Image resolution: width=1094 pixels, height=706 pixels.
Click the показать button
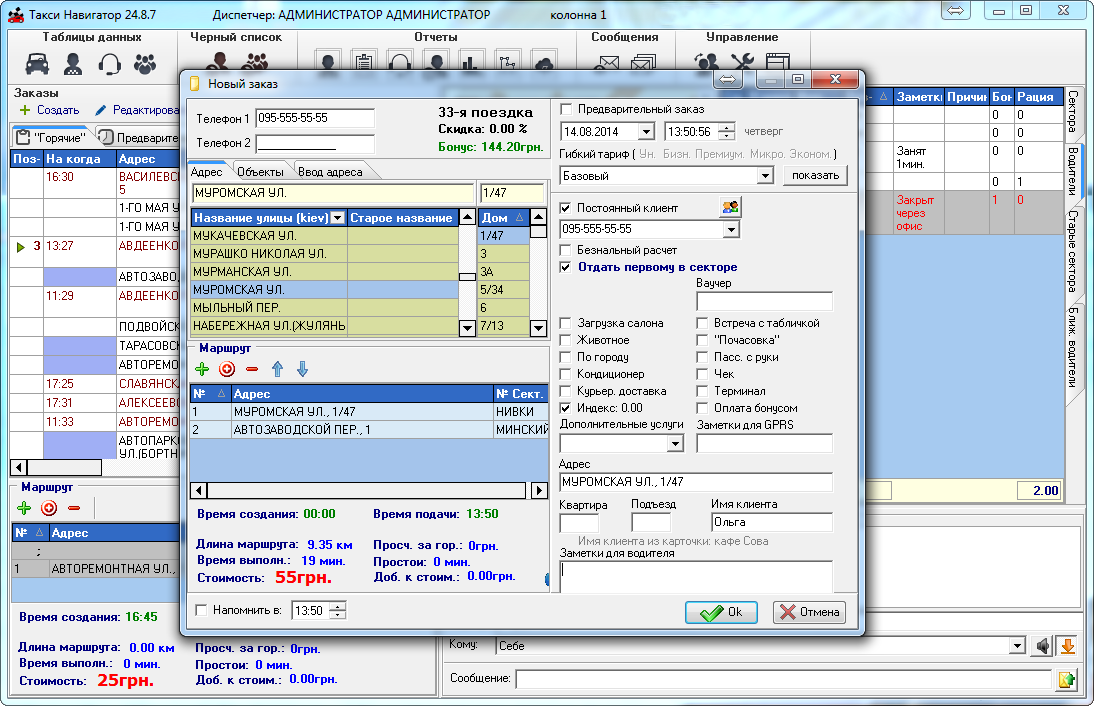pos(814,175)
